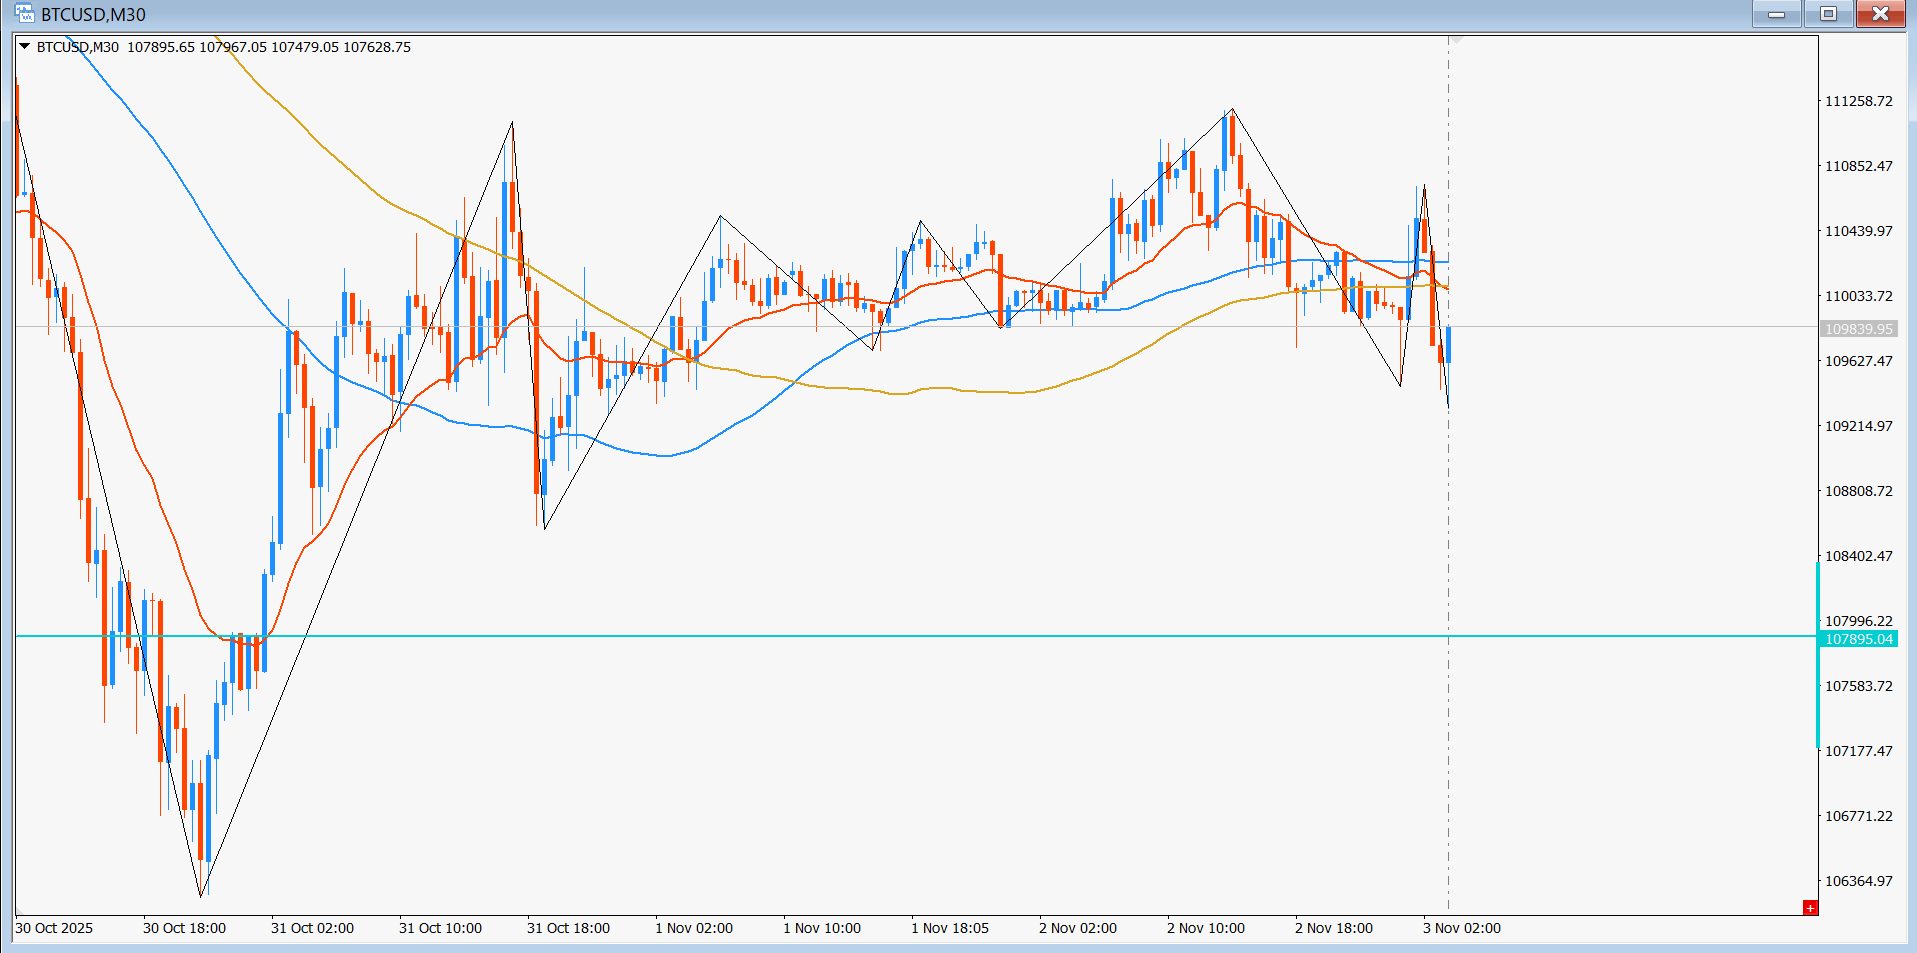Screen dimensions: 1917x953
Task: Close the BTCUSD,M30 chart window
Action: [1880, 14]
